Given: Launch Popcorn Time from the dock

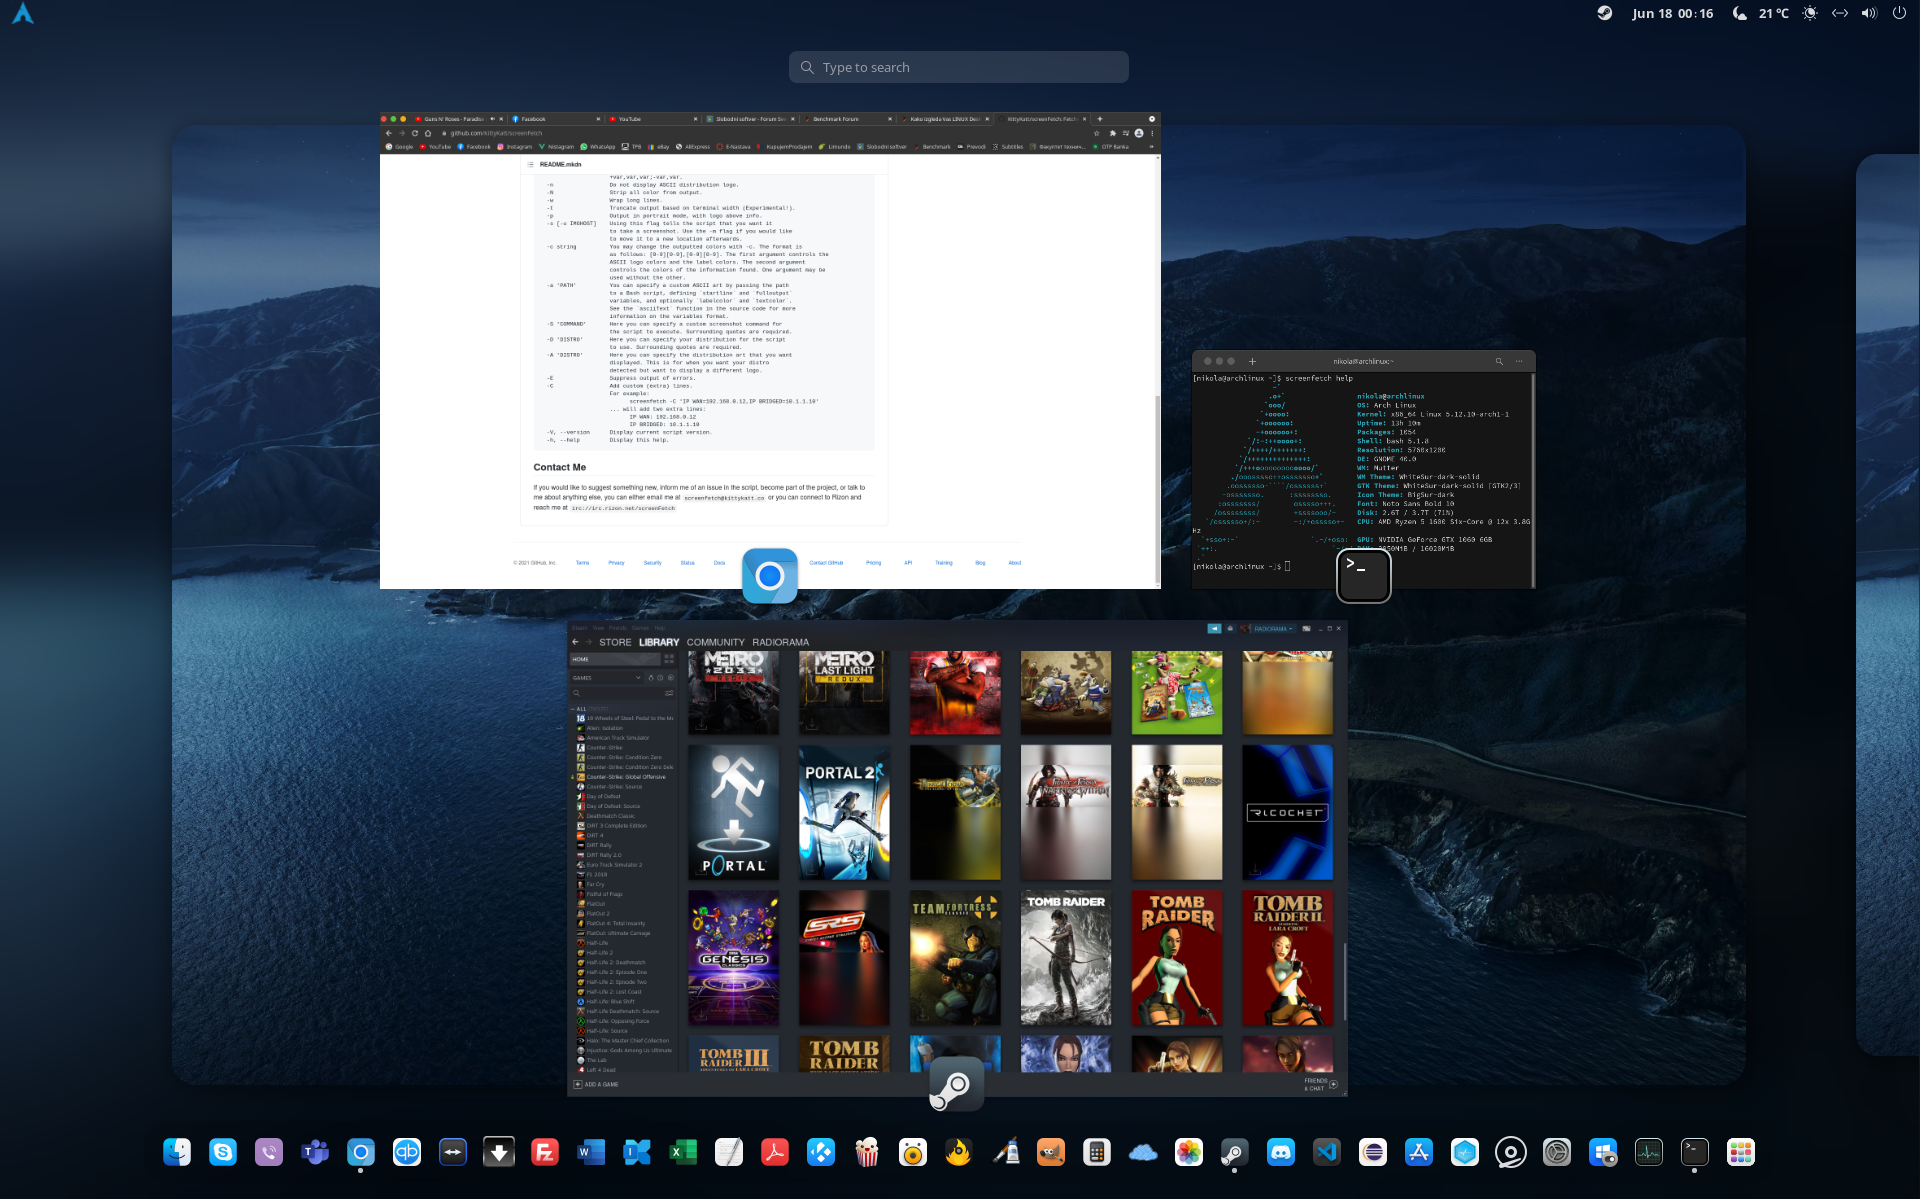Looking at the screenshot, I should point(867,1152).
